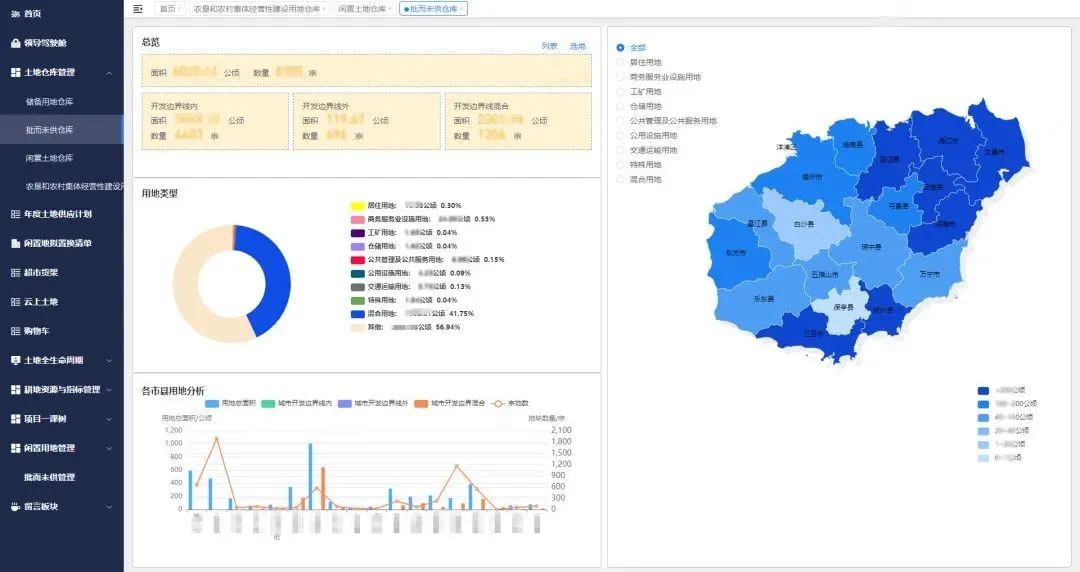Screen dimensions: 1080x572
Task: Click the 项目一课树 grid icon
Action: point(15,419)
